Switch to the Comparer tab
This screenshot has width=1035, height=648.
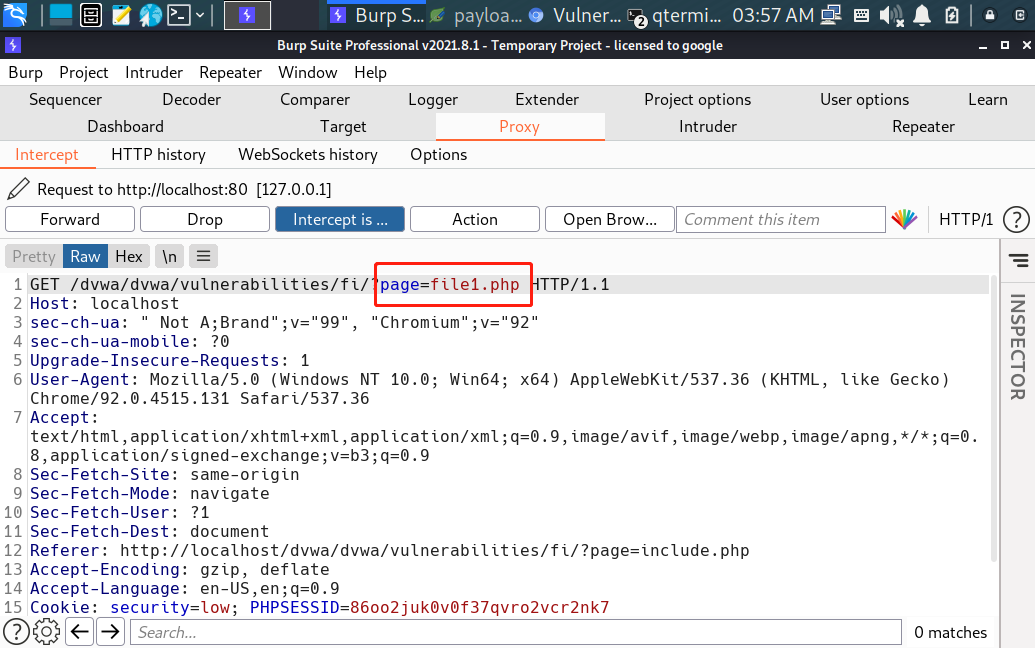(315, 100)
